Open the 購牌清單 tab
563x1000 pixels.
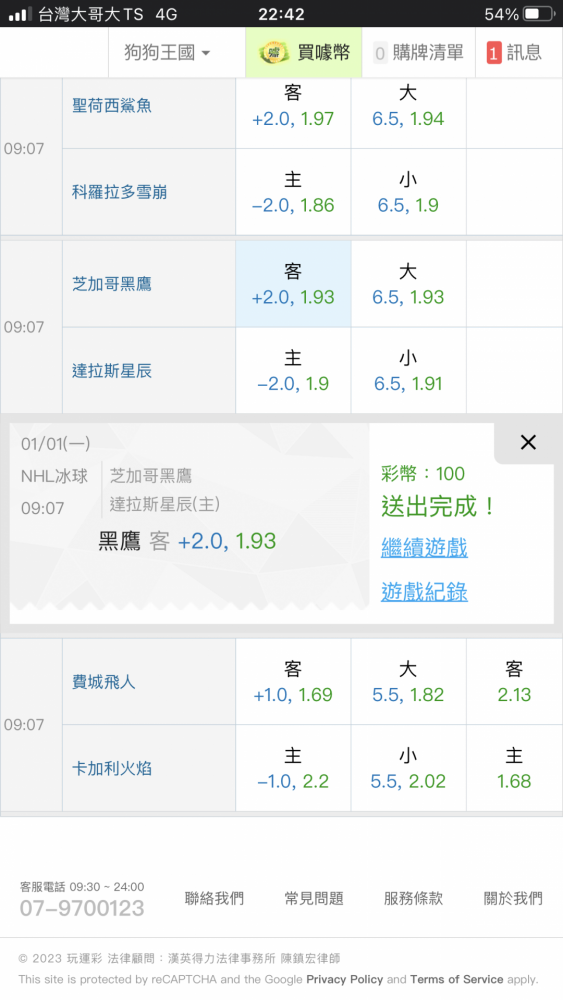coord(418,52)
